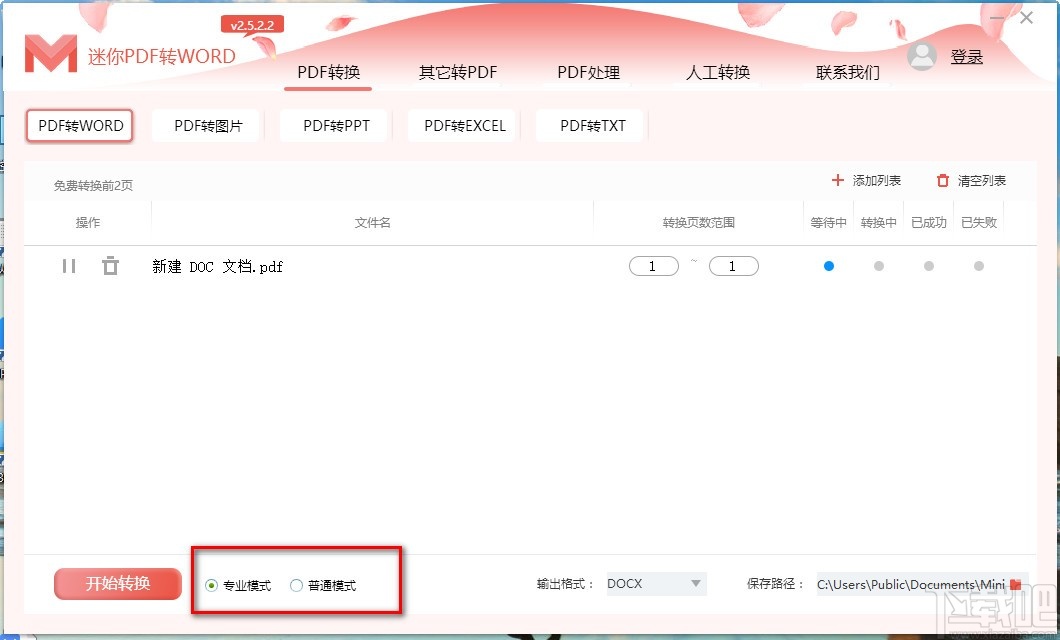Click 添加列表 text button

click(x=877, y=180)
